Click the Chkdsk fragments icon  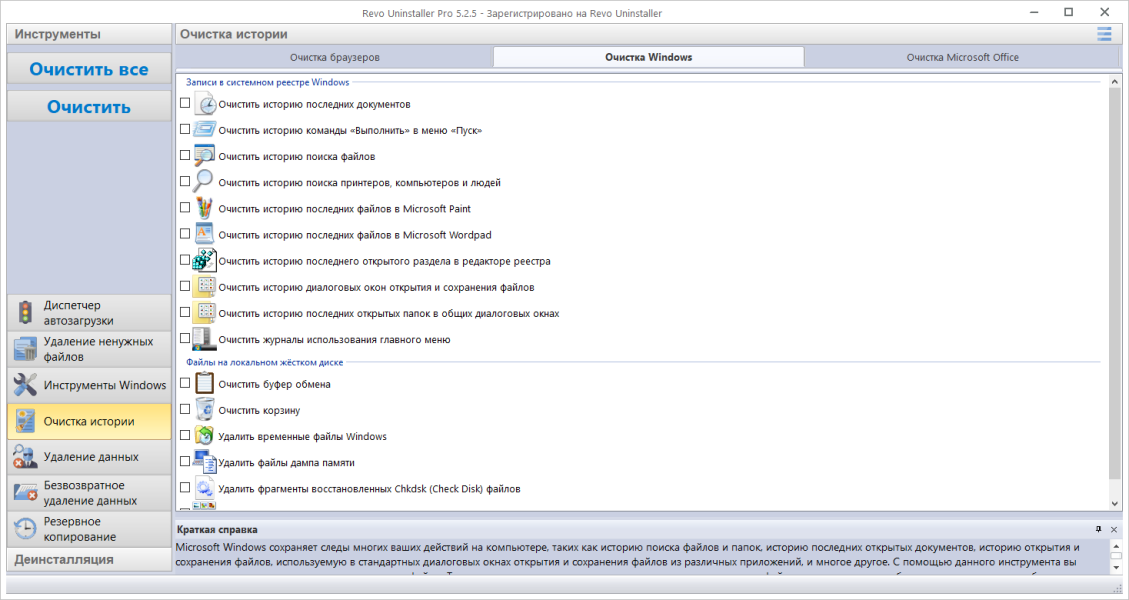click(205, 488)
